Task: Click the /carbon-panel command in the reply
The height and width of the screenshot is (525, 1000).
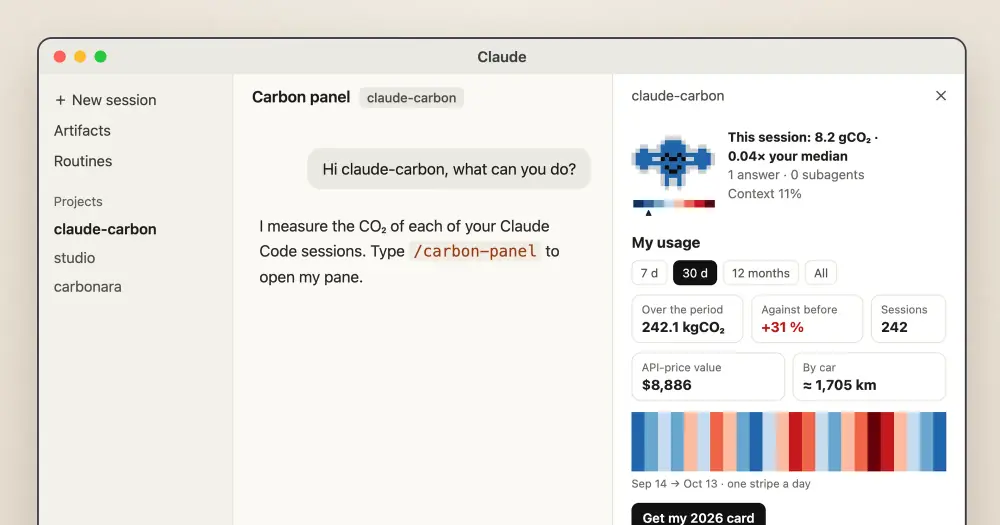Action: point(475,251)
